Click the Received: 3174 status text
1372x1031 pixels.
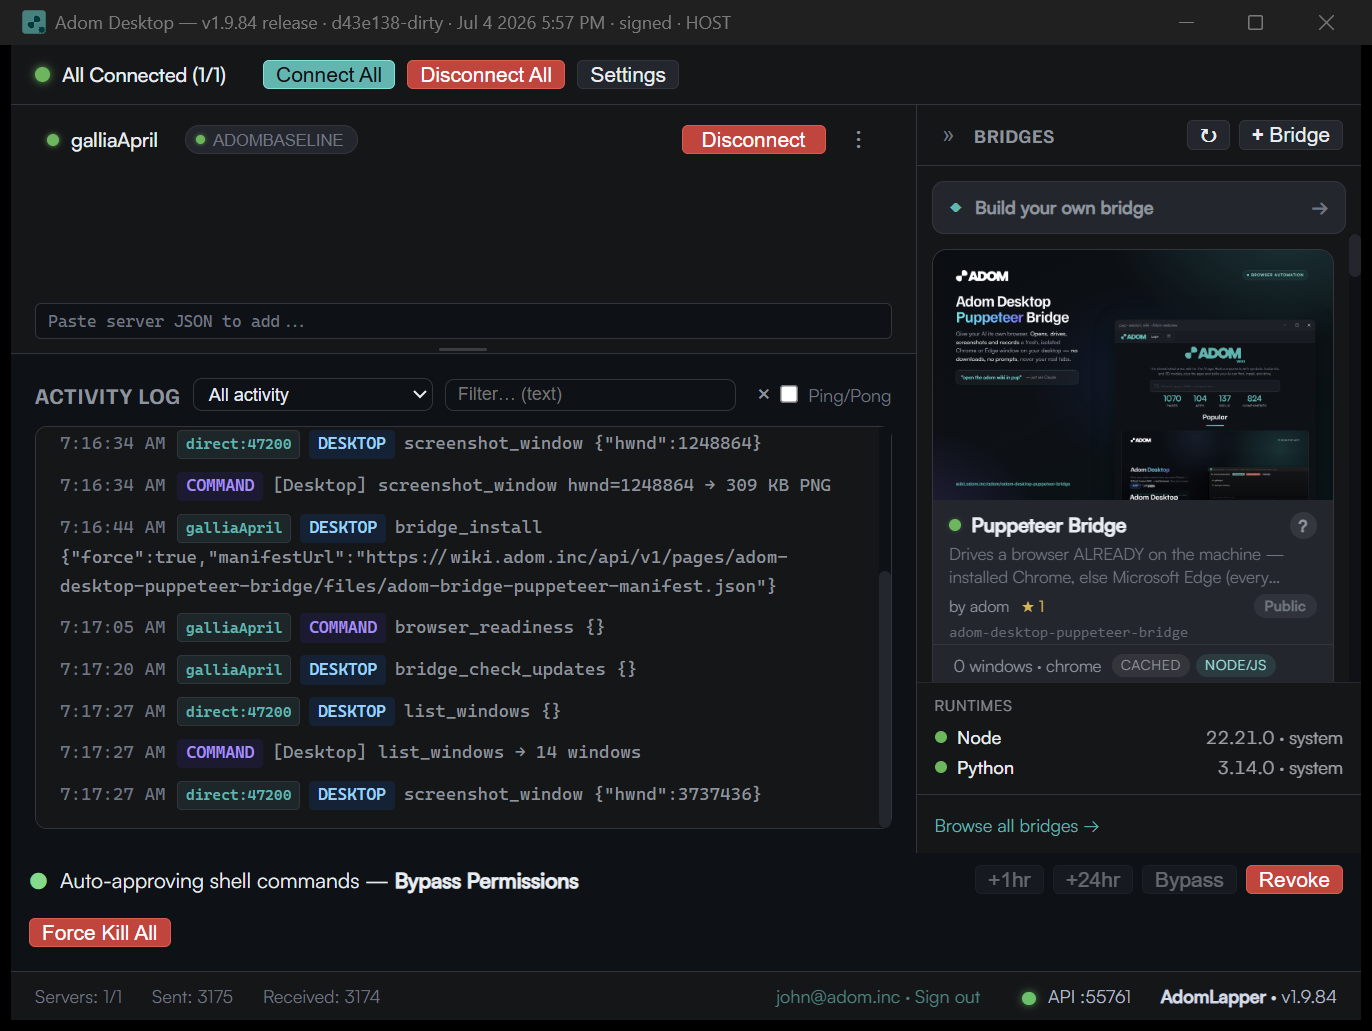tap(321, 997)
